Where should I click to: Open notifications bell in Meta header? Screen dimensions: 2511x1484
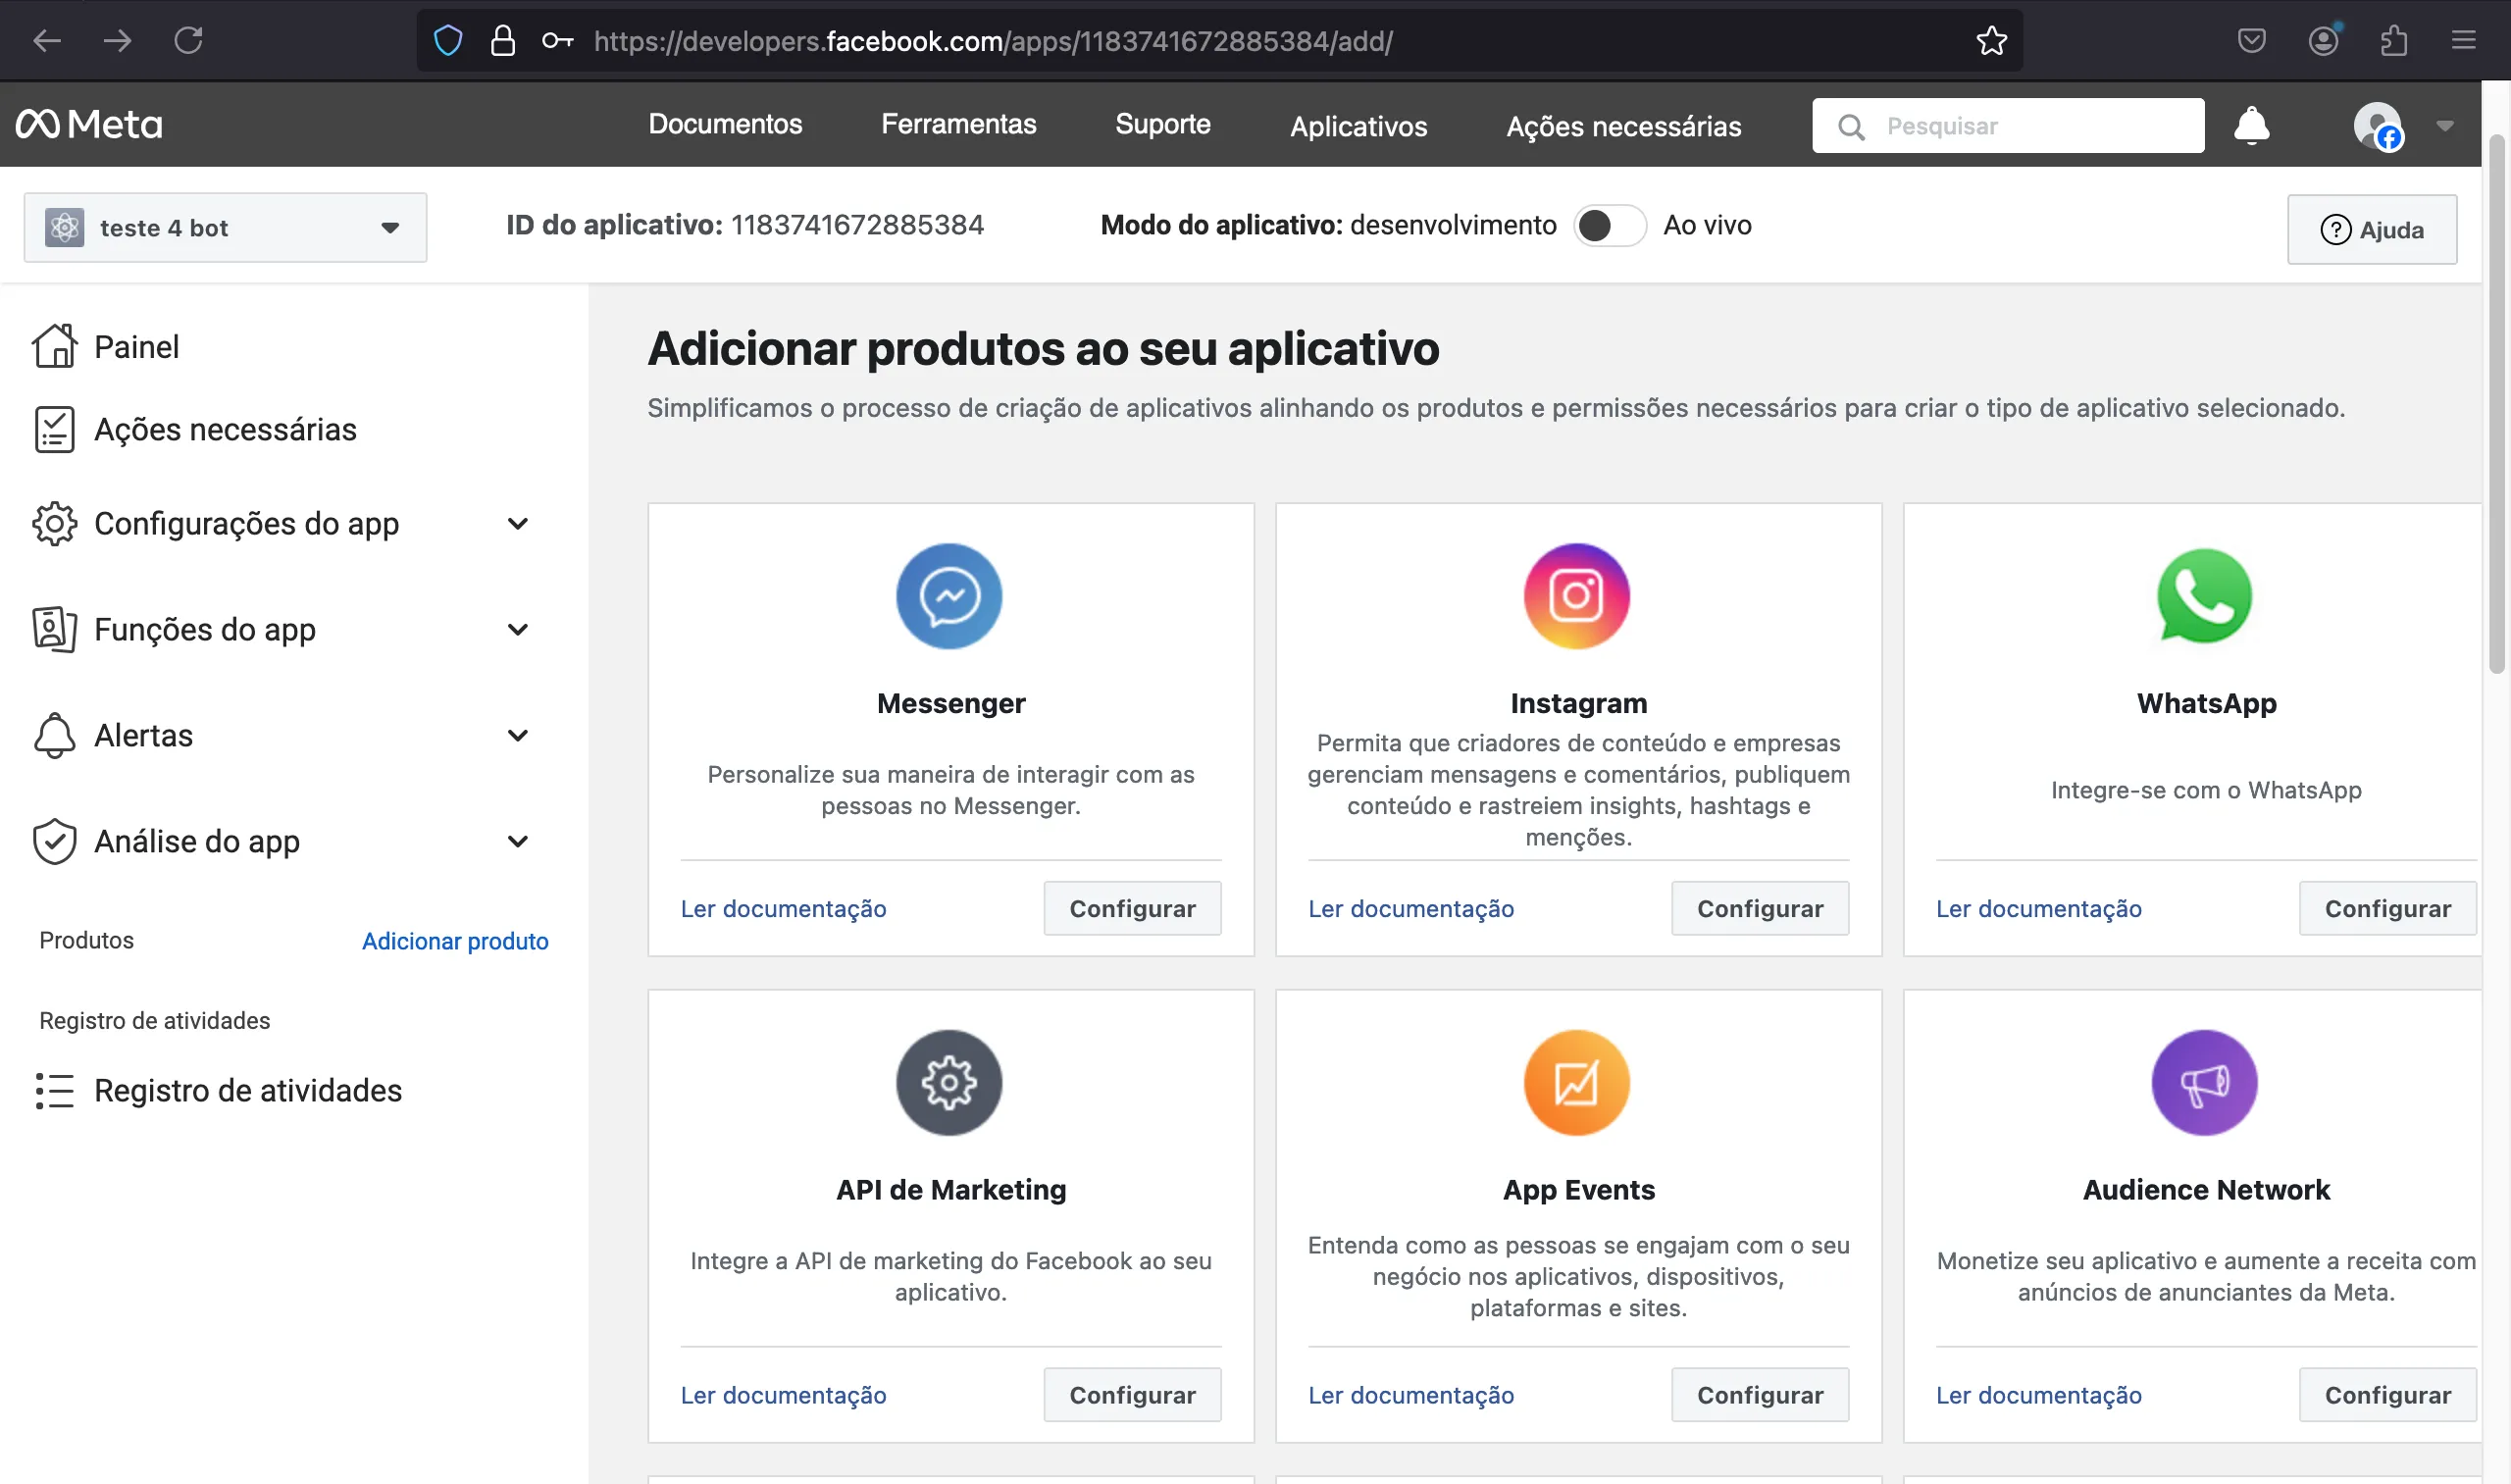2251,125
